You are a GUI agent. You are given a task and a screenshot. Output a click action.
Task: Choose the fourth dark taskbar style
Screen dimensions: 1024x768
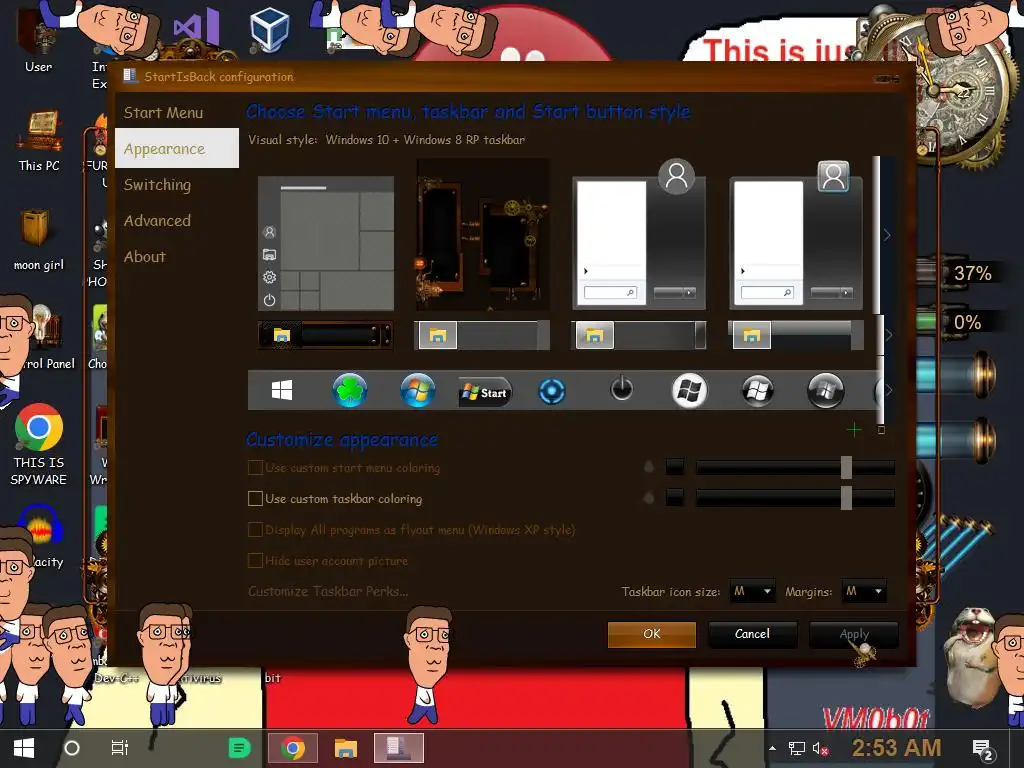796,336
